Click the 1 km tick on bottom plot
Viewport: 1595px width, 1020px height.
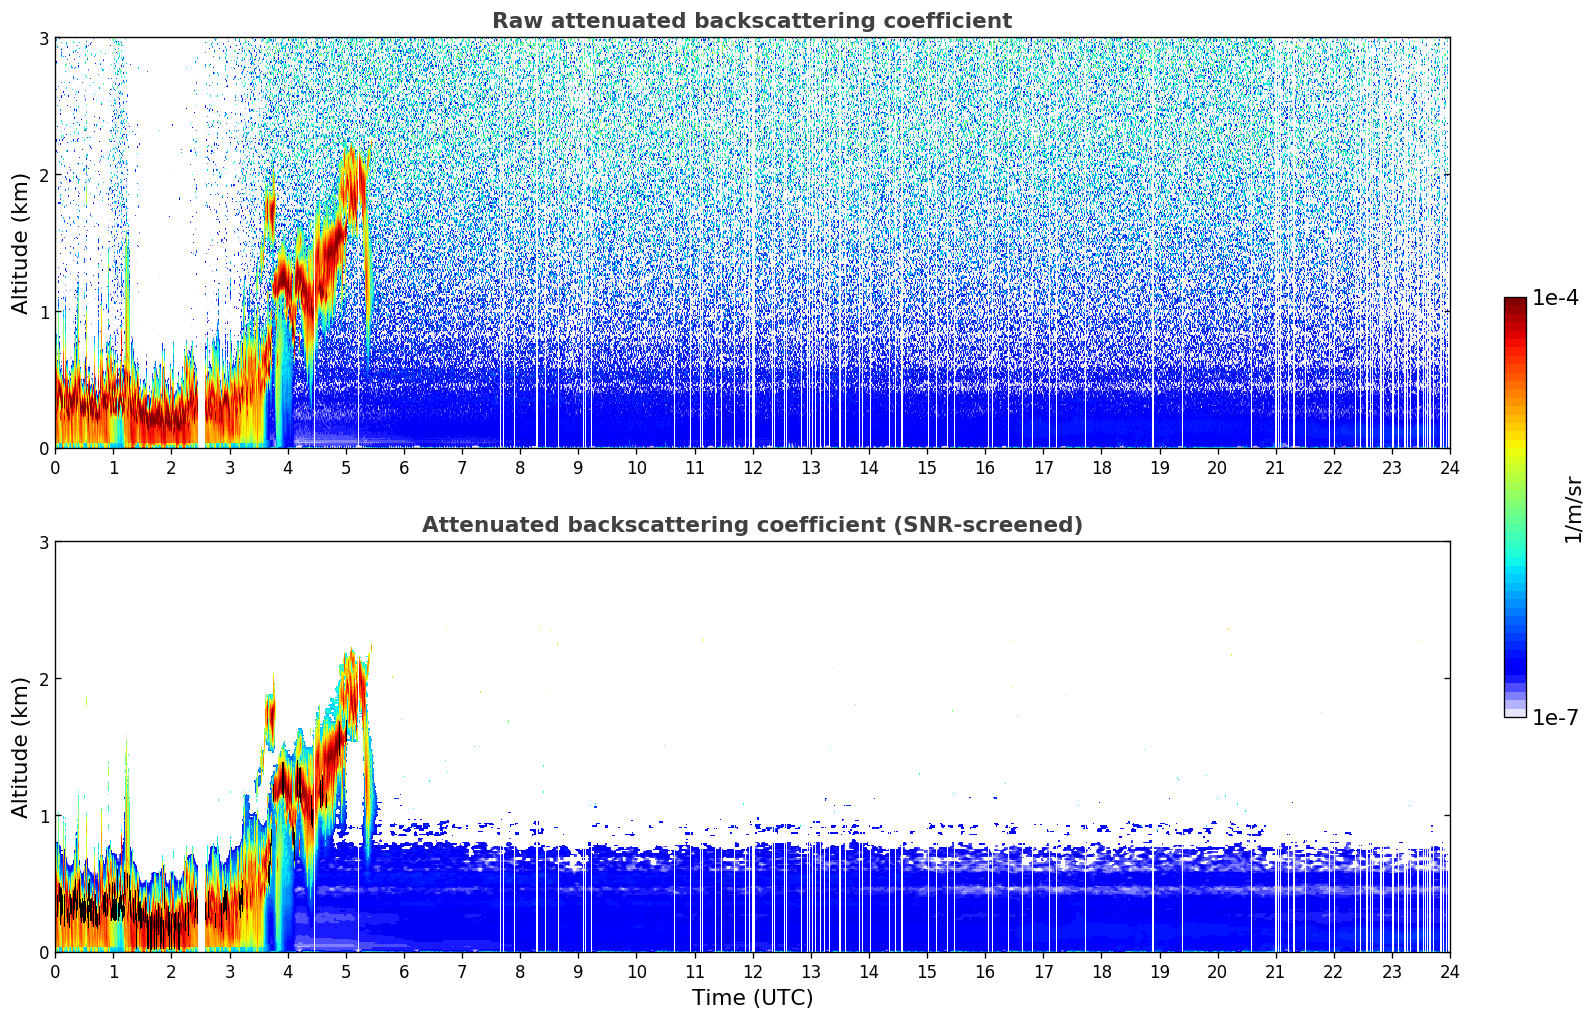coord(44,816)
